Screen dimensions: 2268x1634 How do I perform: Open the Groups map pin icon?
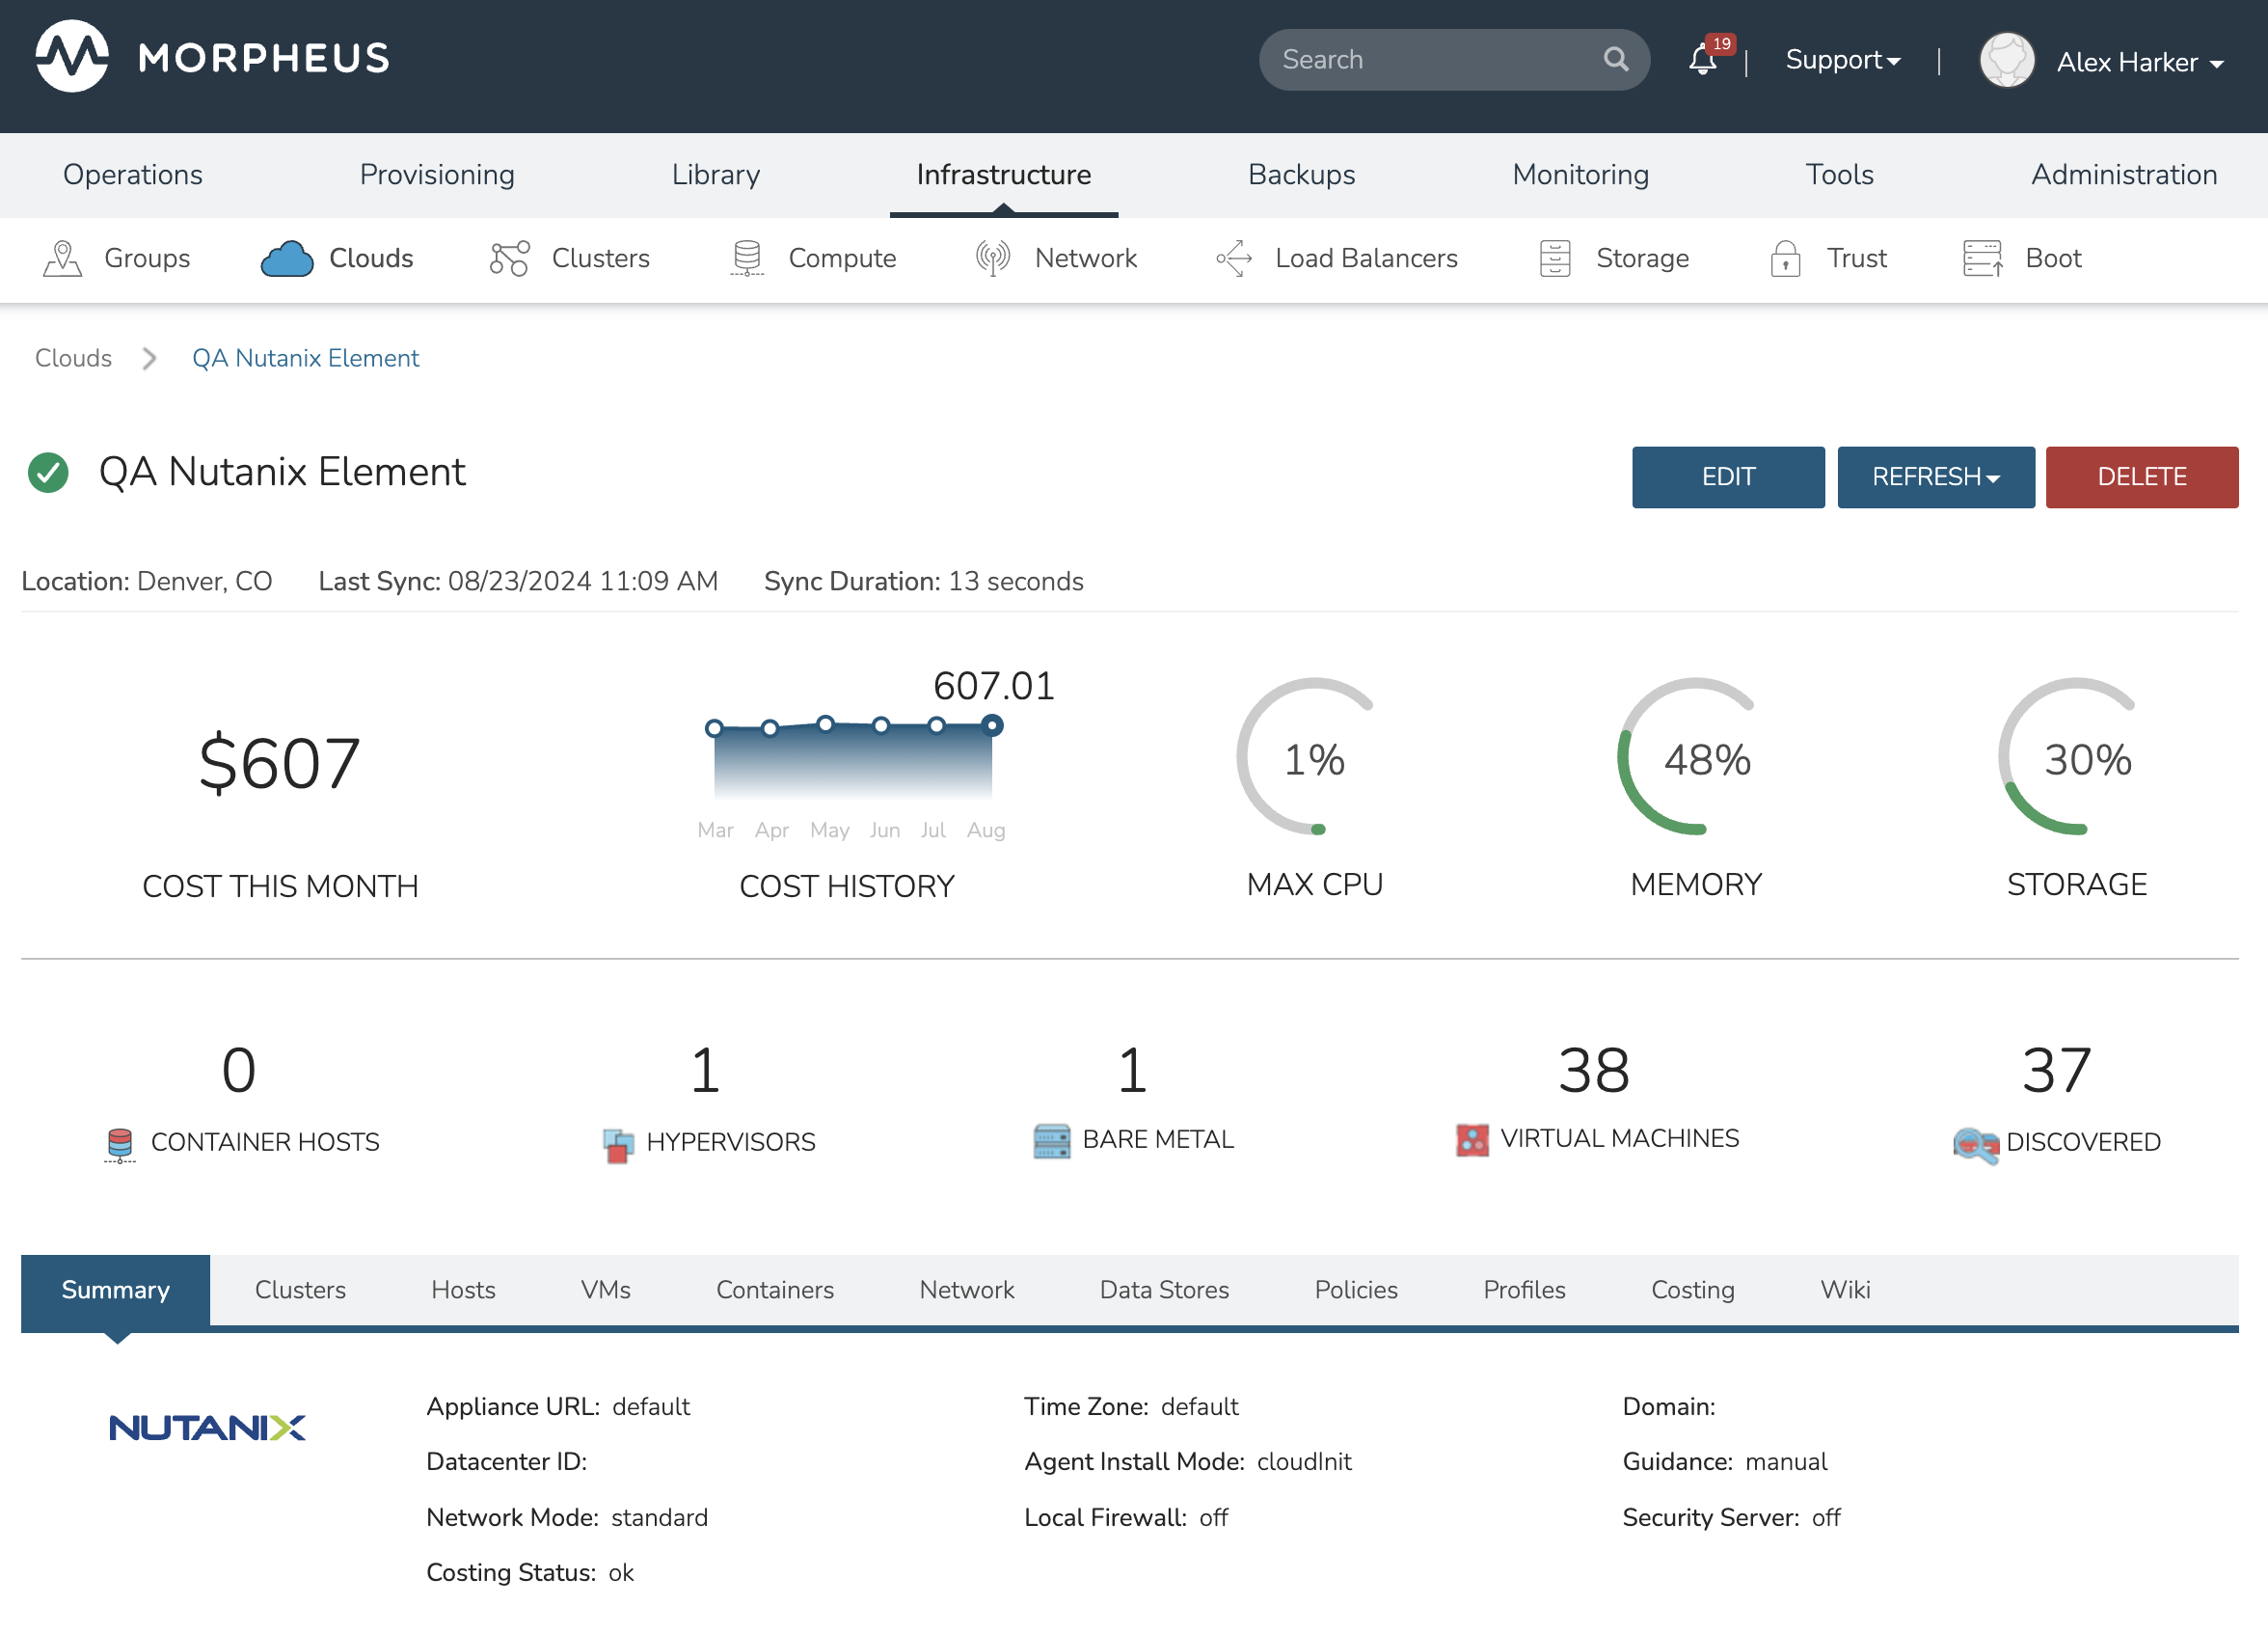[62, 258]
